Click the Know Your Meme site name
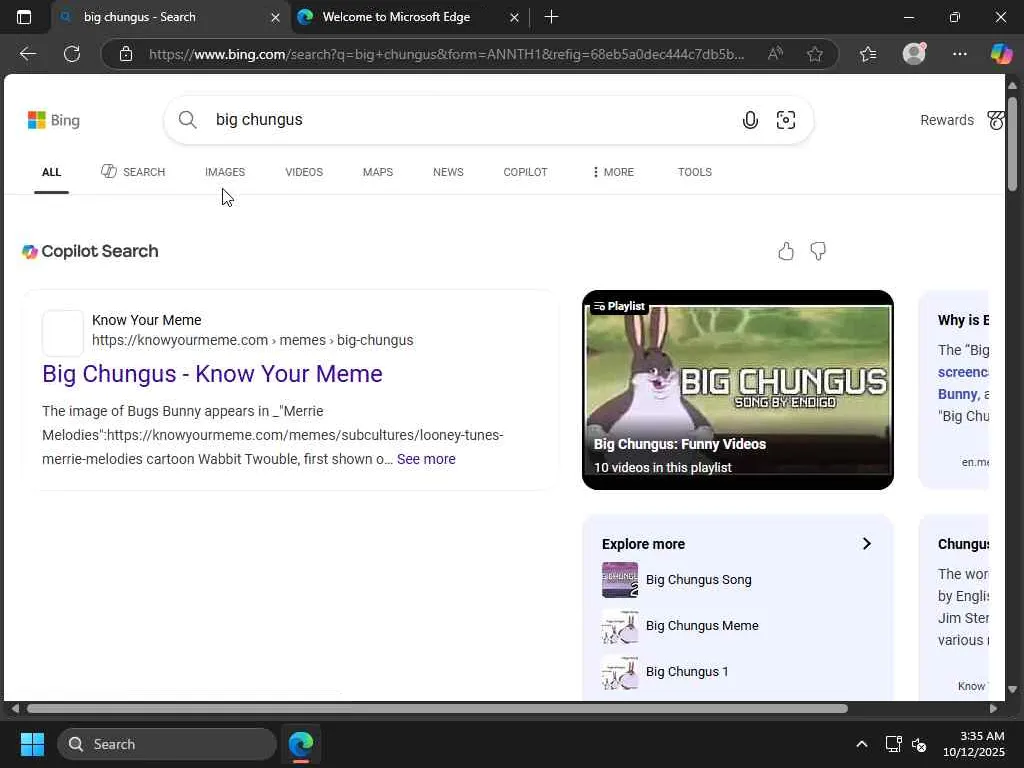This screenshot has height=768, width=1024. [x=146, y=320]
